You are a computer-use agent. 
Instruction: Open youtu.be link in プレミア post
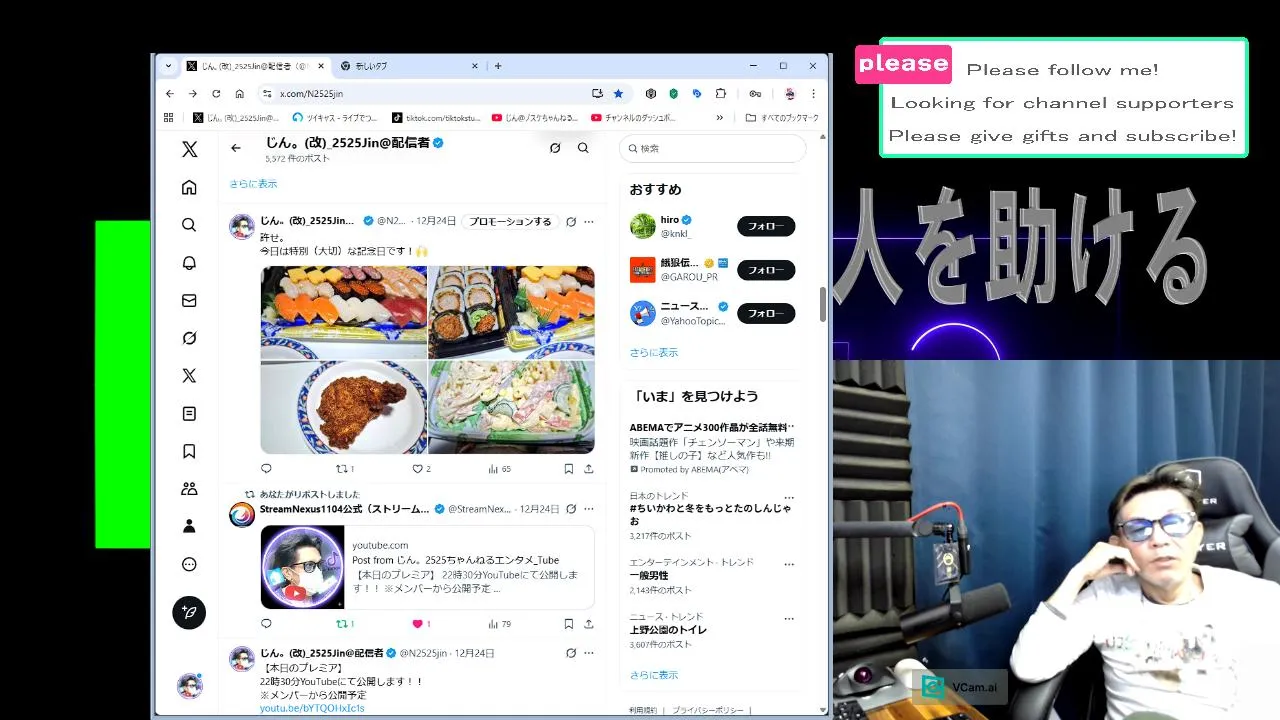tap(312, 708)
